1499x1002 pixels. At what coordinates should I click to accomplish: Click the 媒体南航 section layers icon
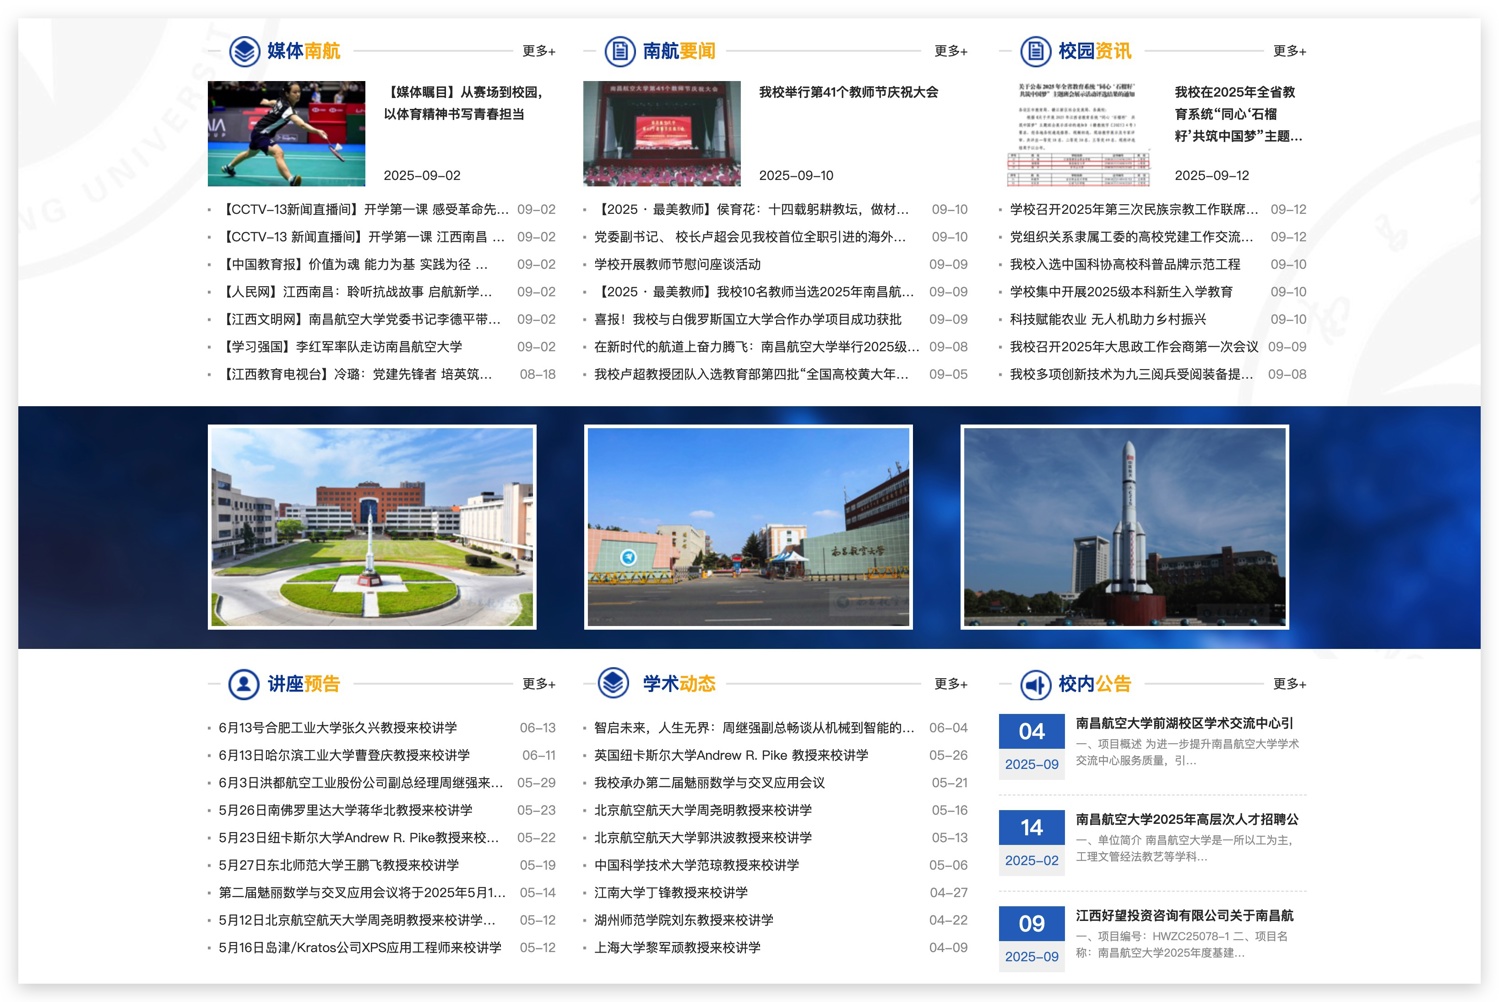click(244, 51)
